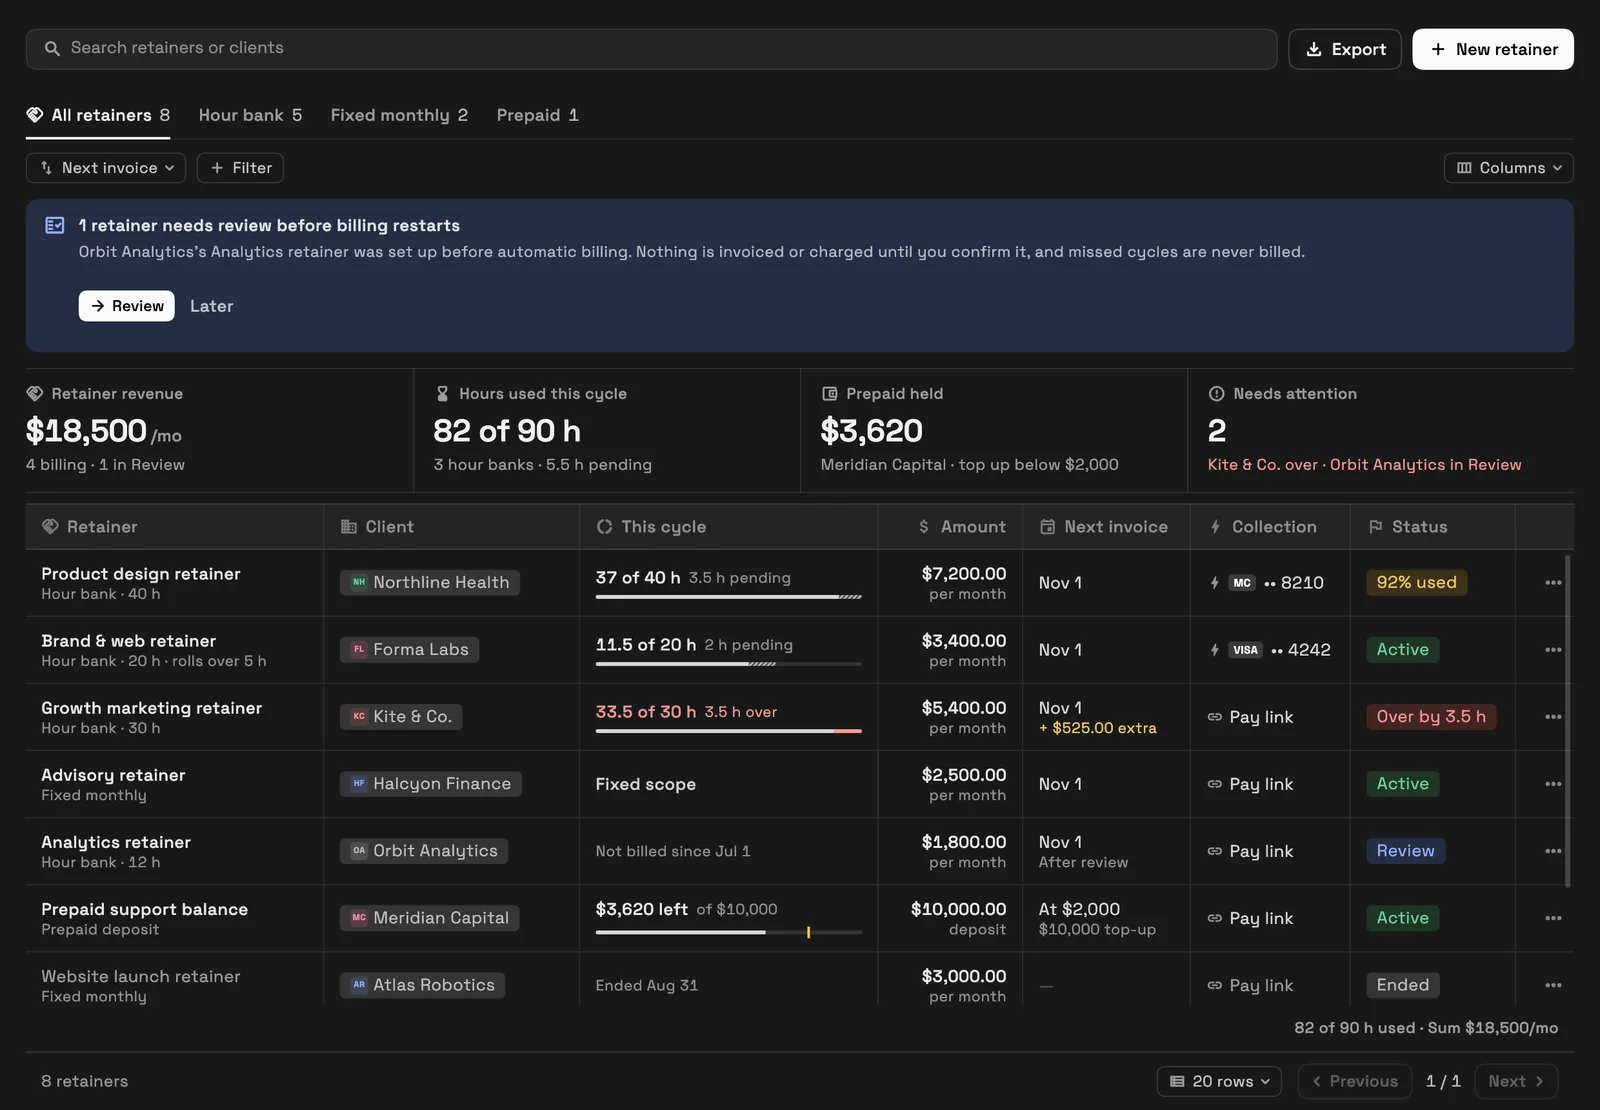
Task: Open row menu for Analytics retainer
Action: click(1552, 851)
